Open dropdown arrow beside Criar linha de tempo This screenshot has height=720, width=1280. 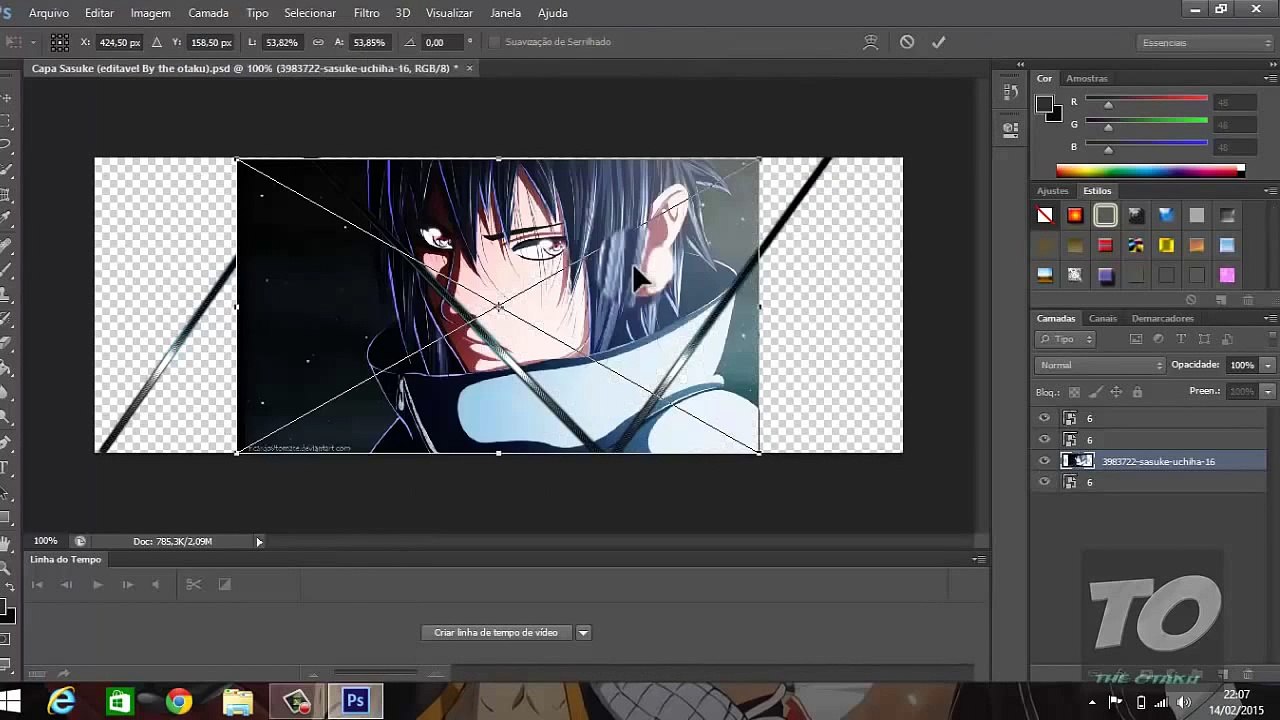(583, 632)
